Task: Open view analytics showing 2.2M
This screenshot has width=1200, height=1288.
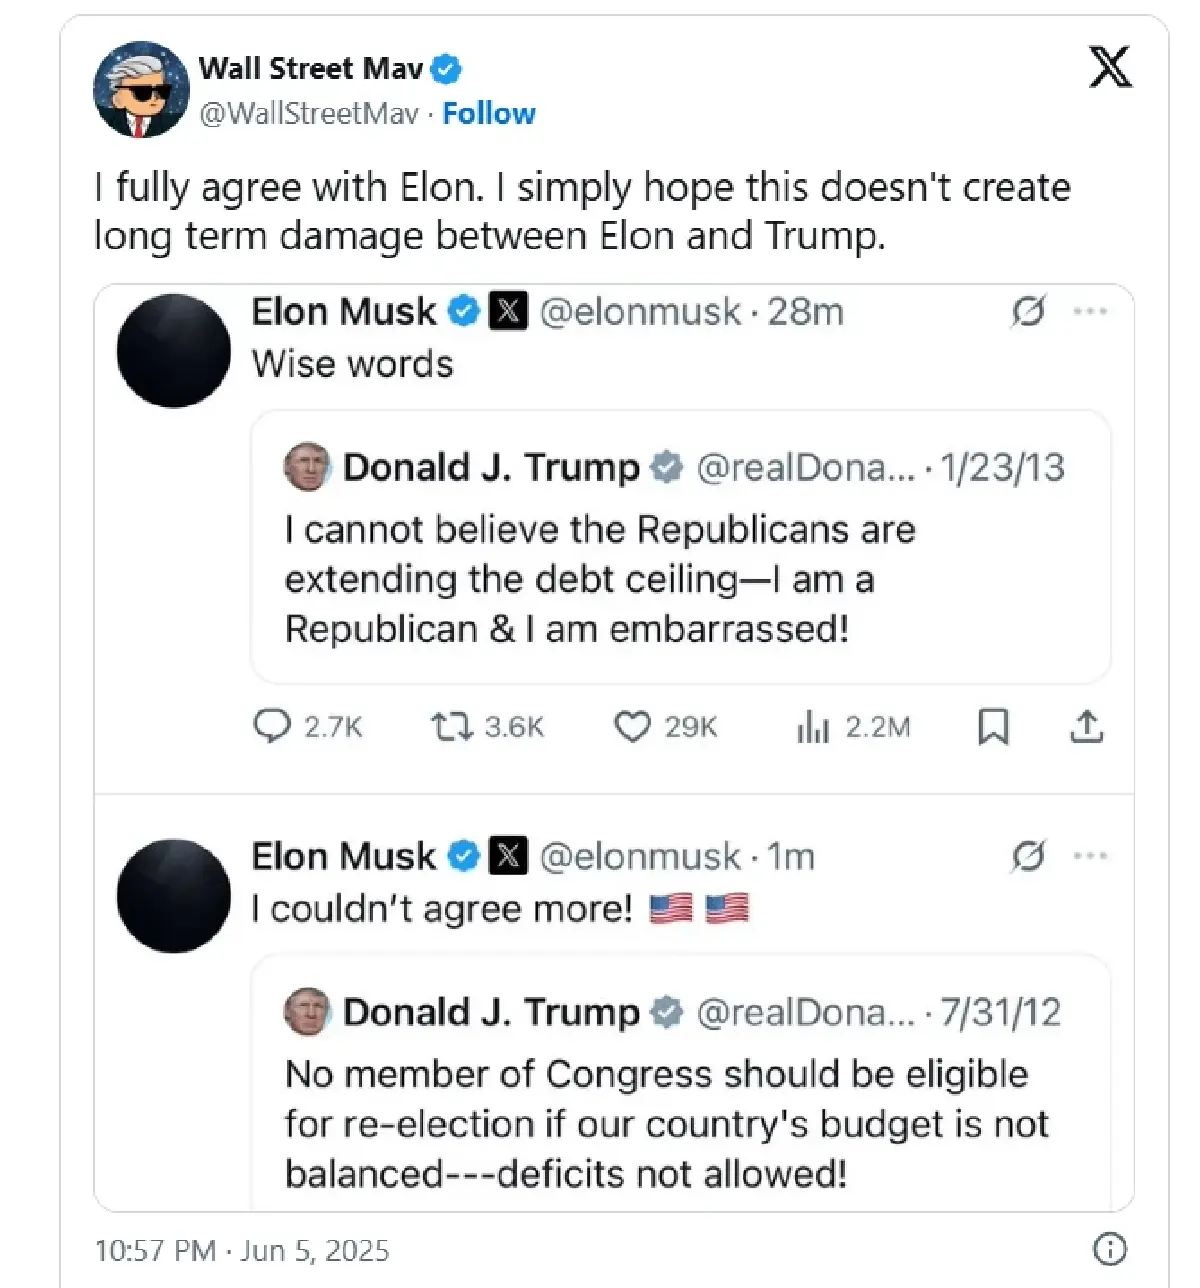Action: (813, 727)
